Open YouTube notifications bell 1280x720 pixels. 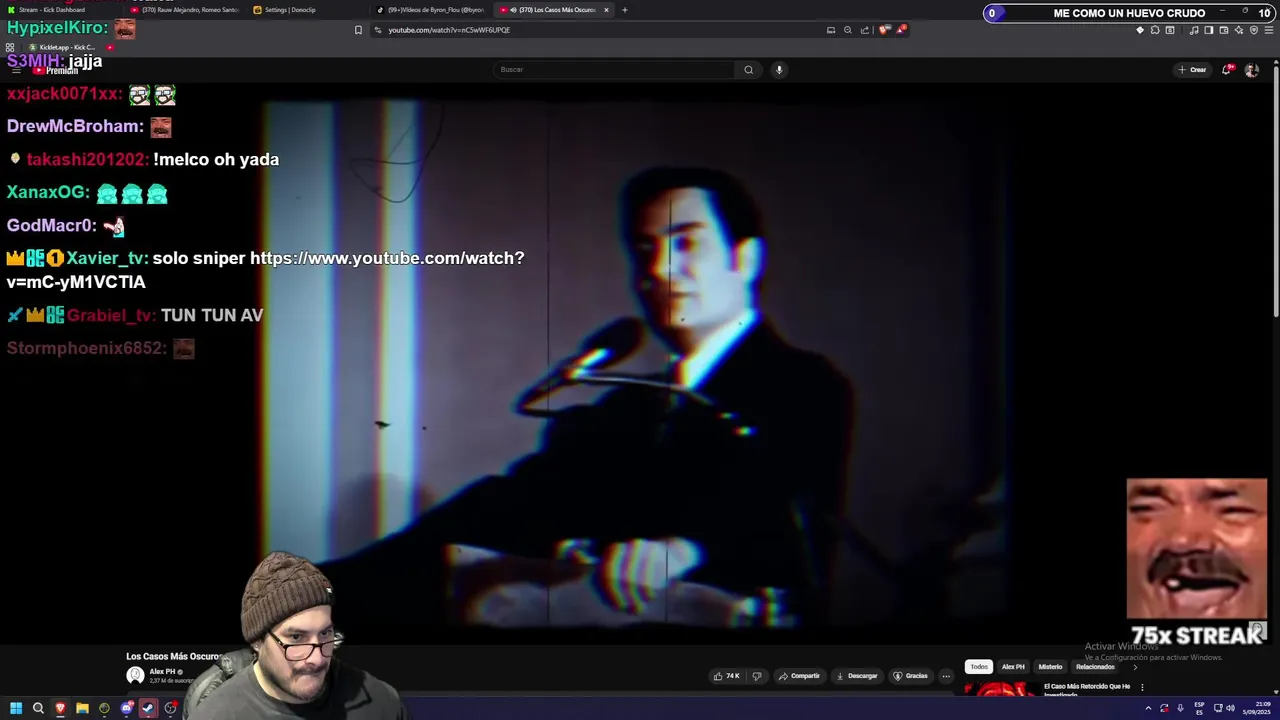point(1227,70)
